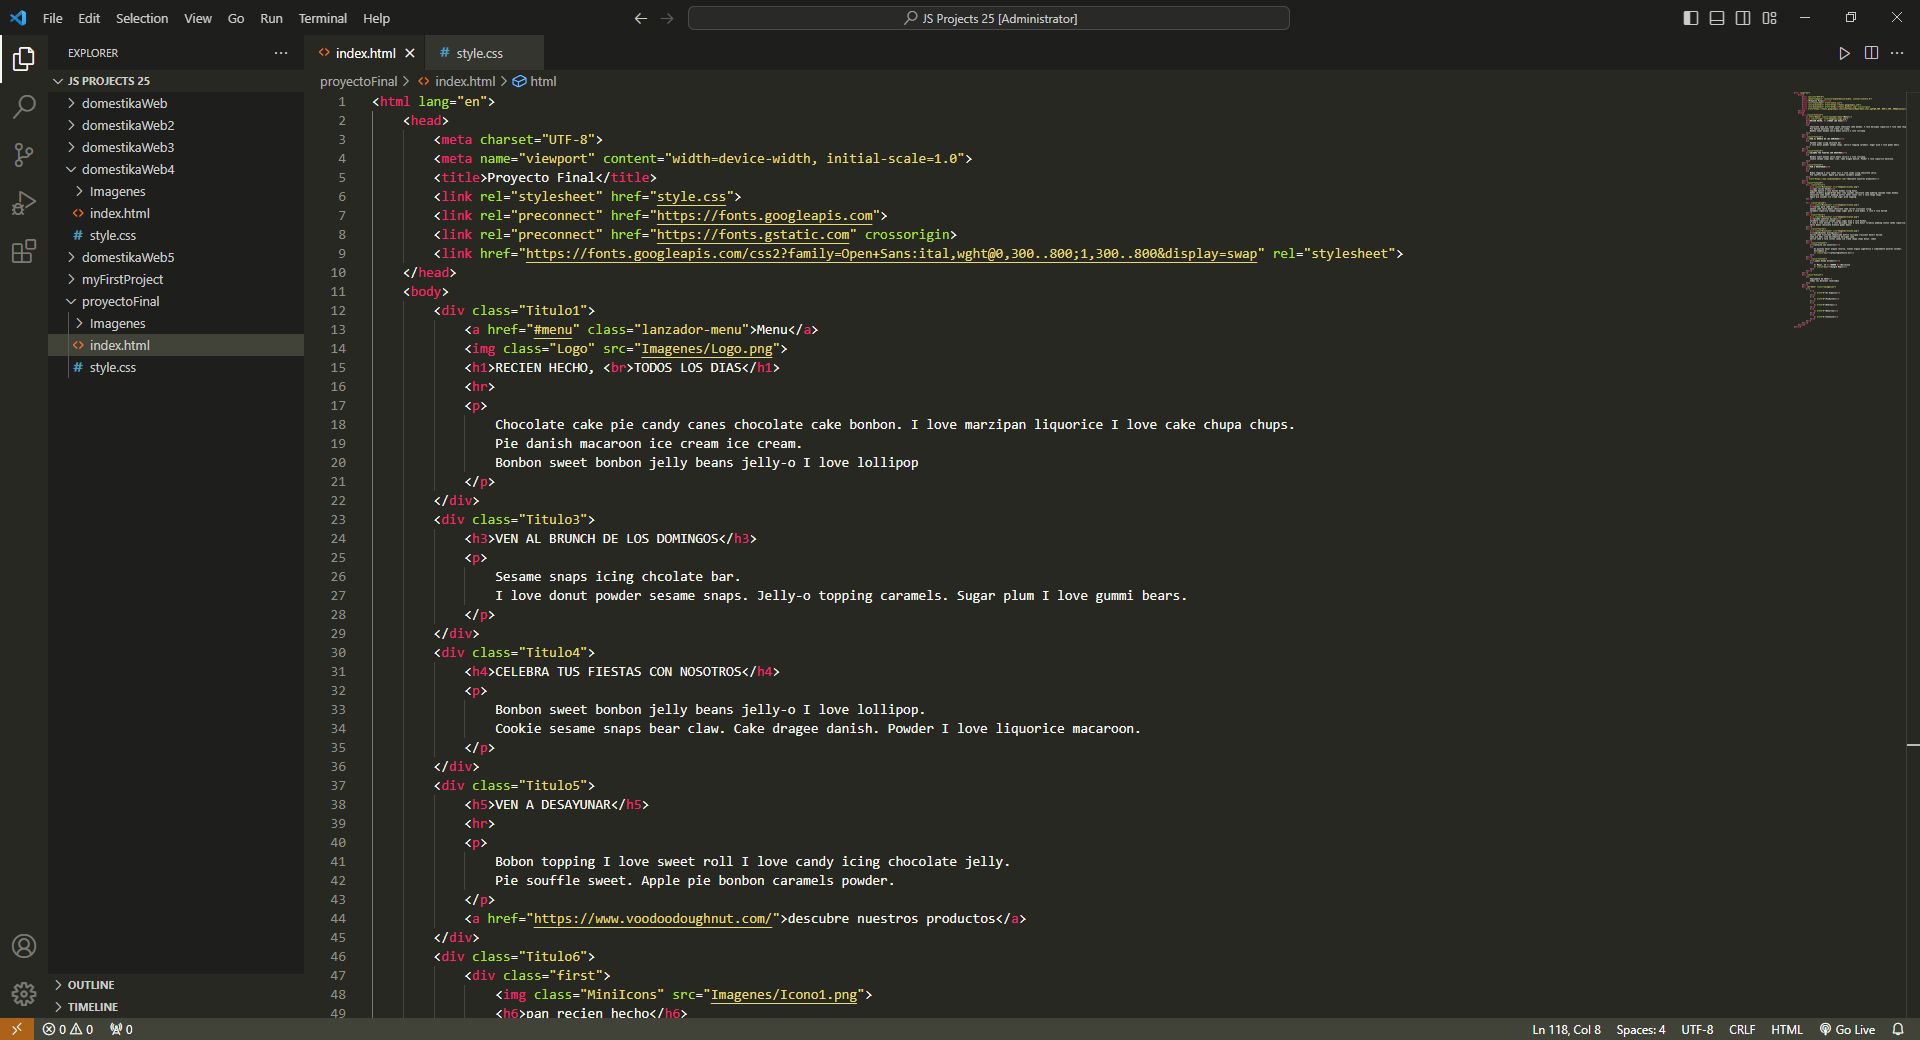
Task: Collapse the domestikaWeb4 folder
Action: pyautogui.click(x=176, y=169)
